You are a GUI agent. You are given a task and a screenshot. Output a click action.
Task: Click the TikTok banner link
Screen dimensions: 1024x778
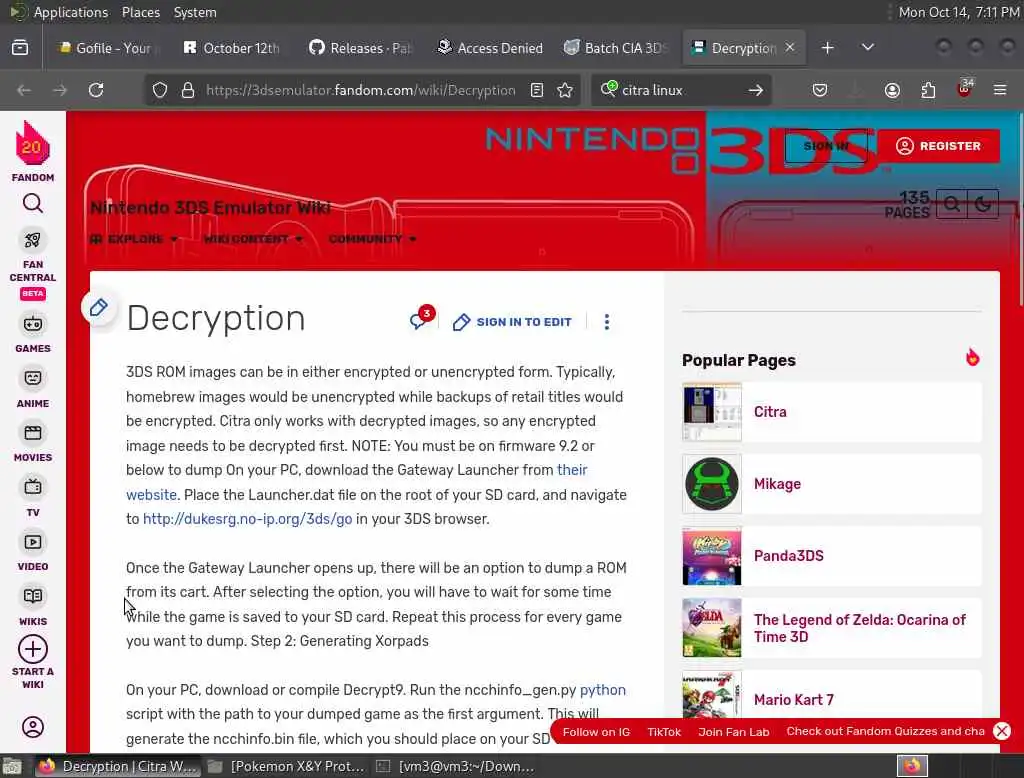click(x=664, y=732)
